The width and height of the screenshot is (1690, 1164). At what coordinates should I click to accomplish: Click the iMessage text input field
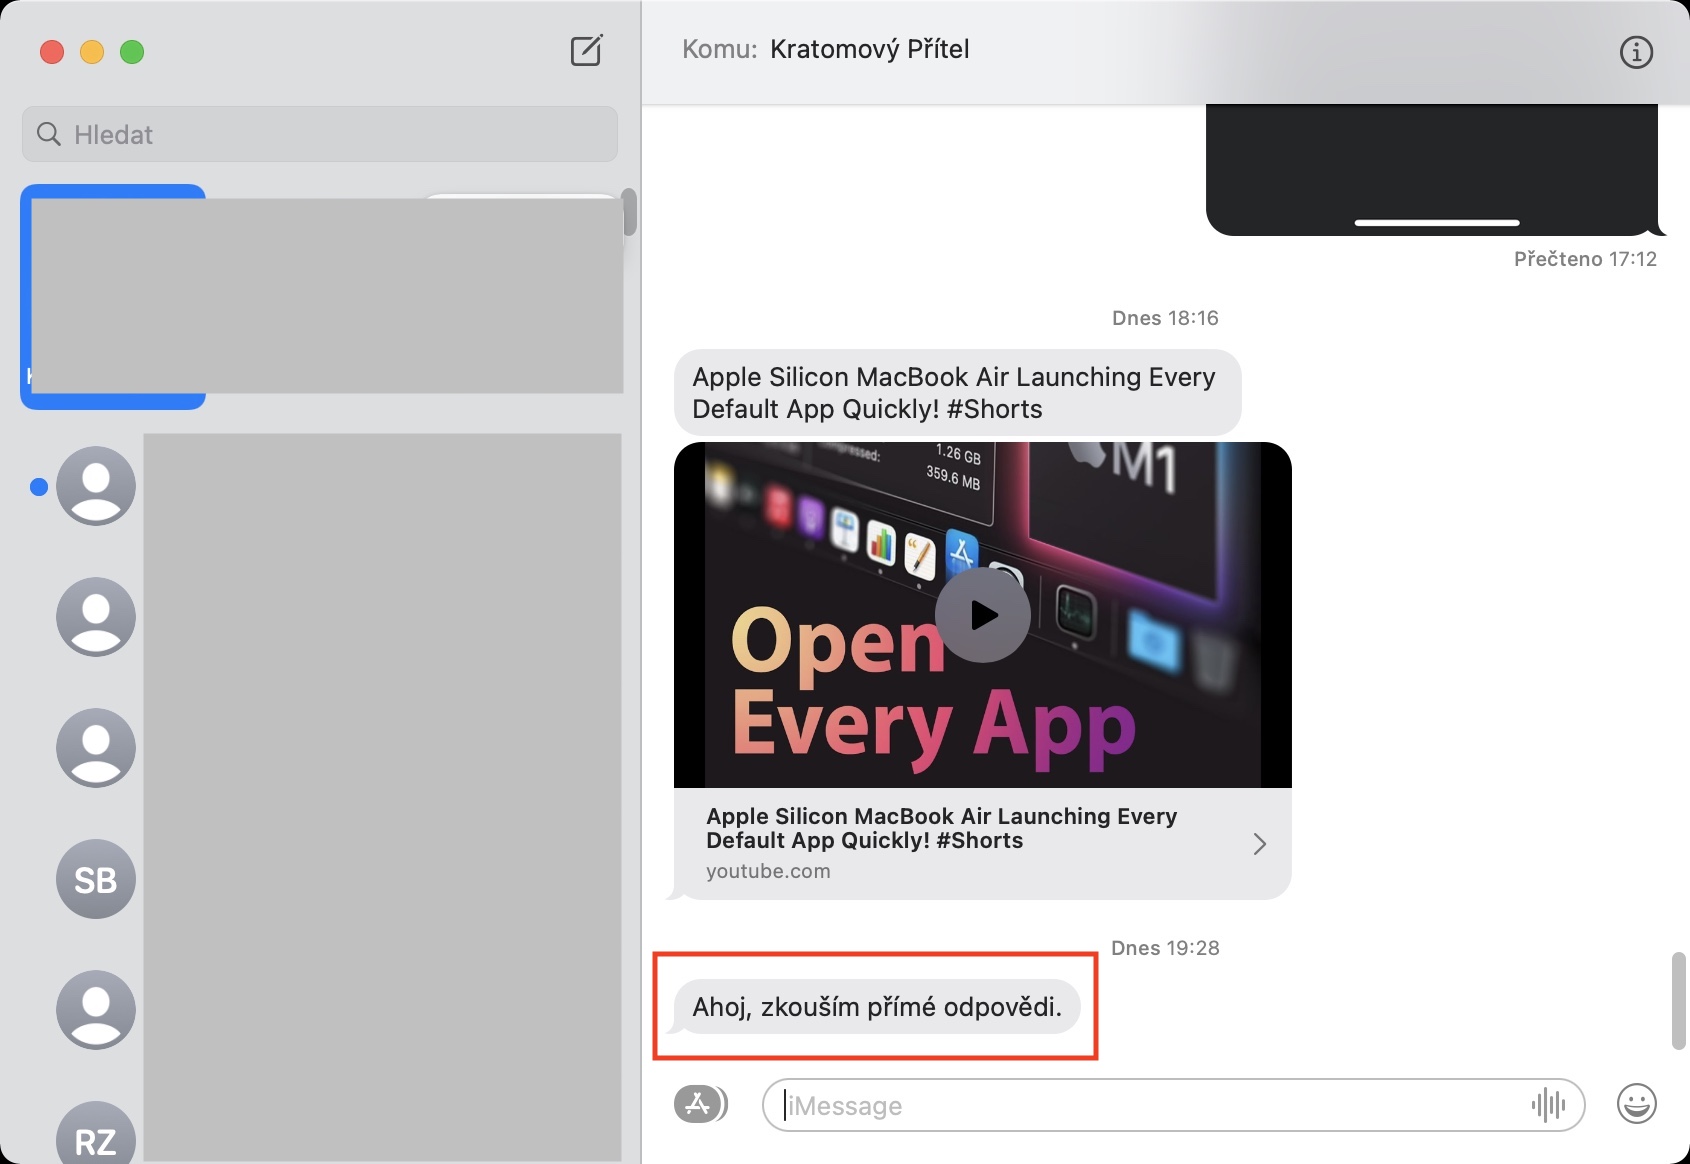[x=1173, y=1105]
